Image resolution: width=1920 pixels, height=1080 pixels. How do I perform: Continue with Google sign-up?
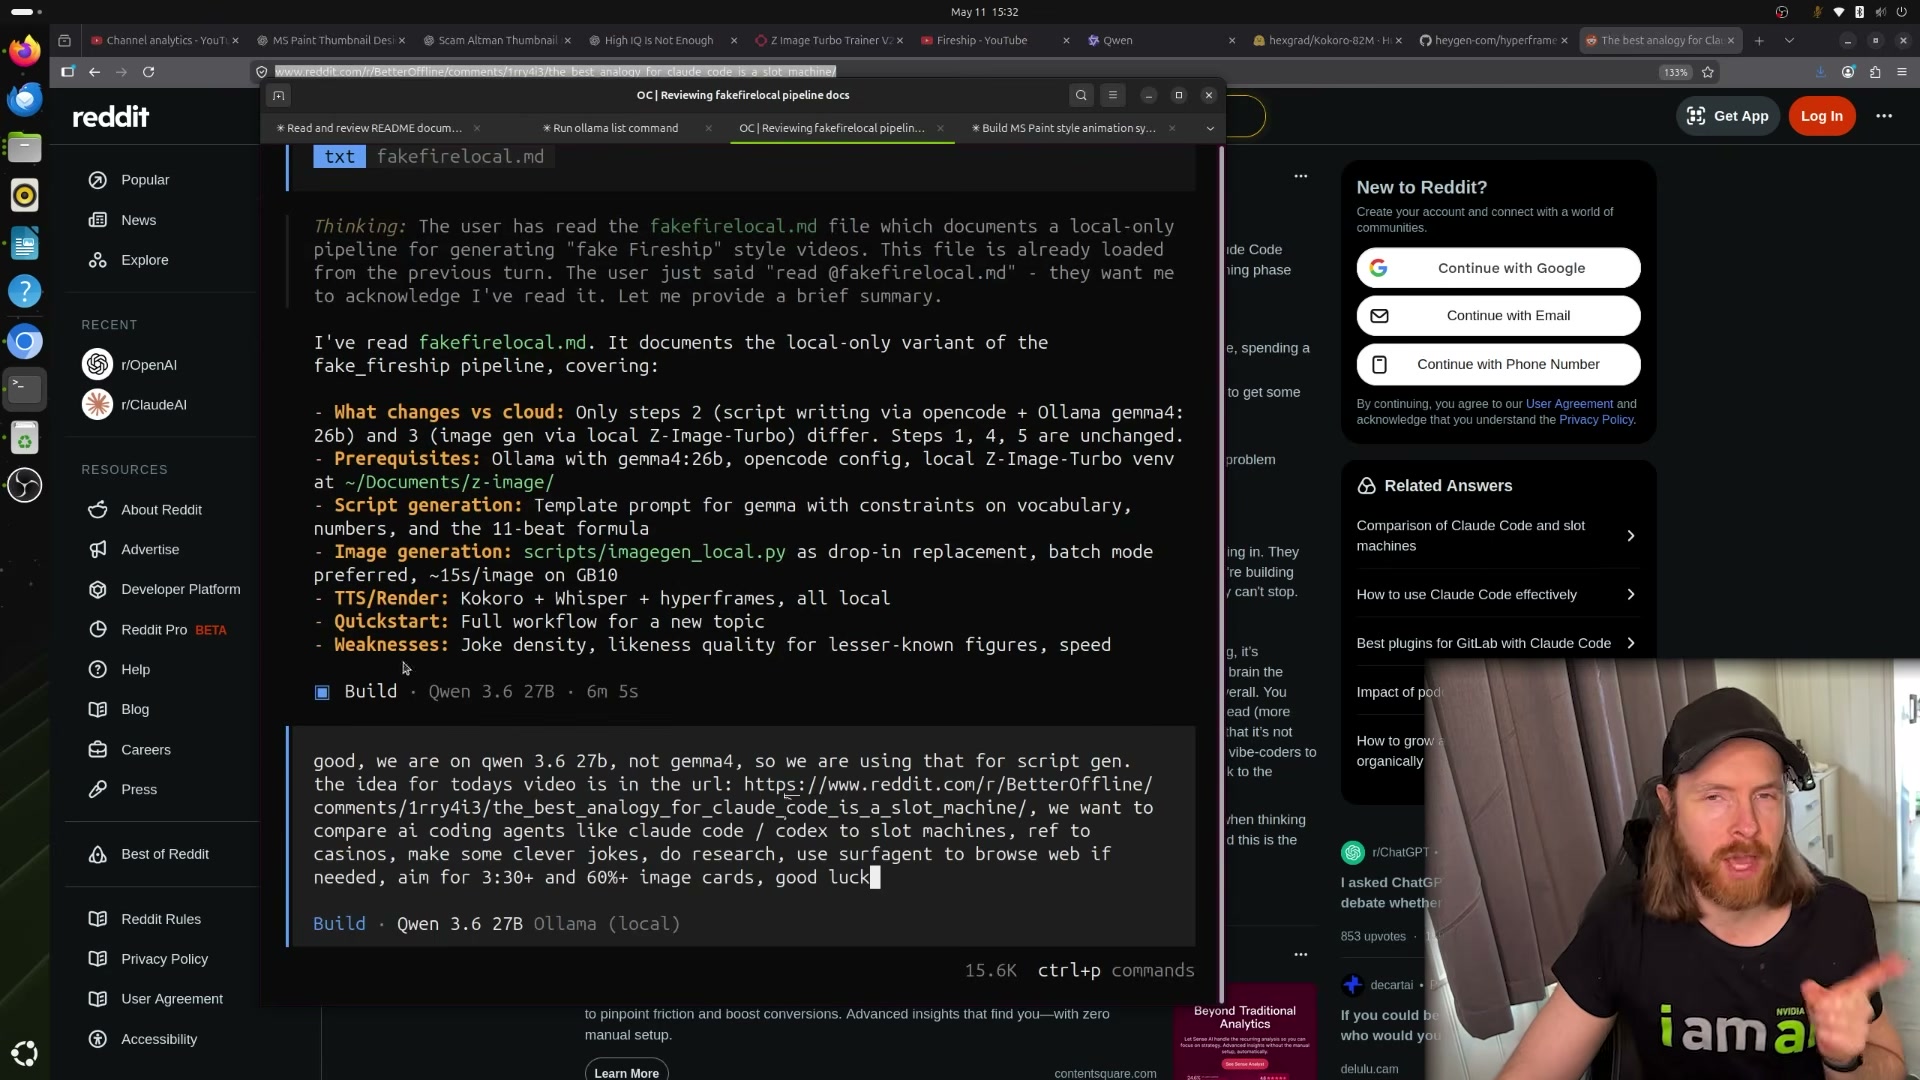click(x=1498, y=268)
